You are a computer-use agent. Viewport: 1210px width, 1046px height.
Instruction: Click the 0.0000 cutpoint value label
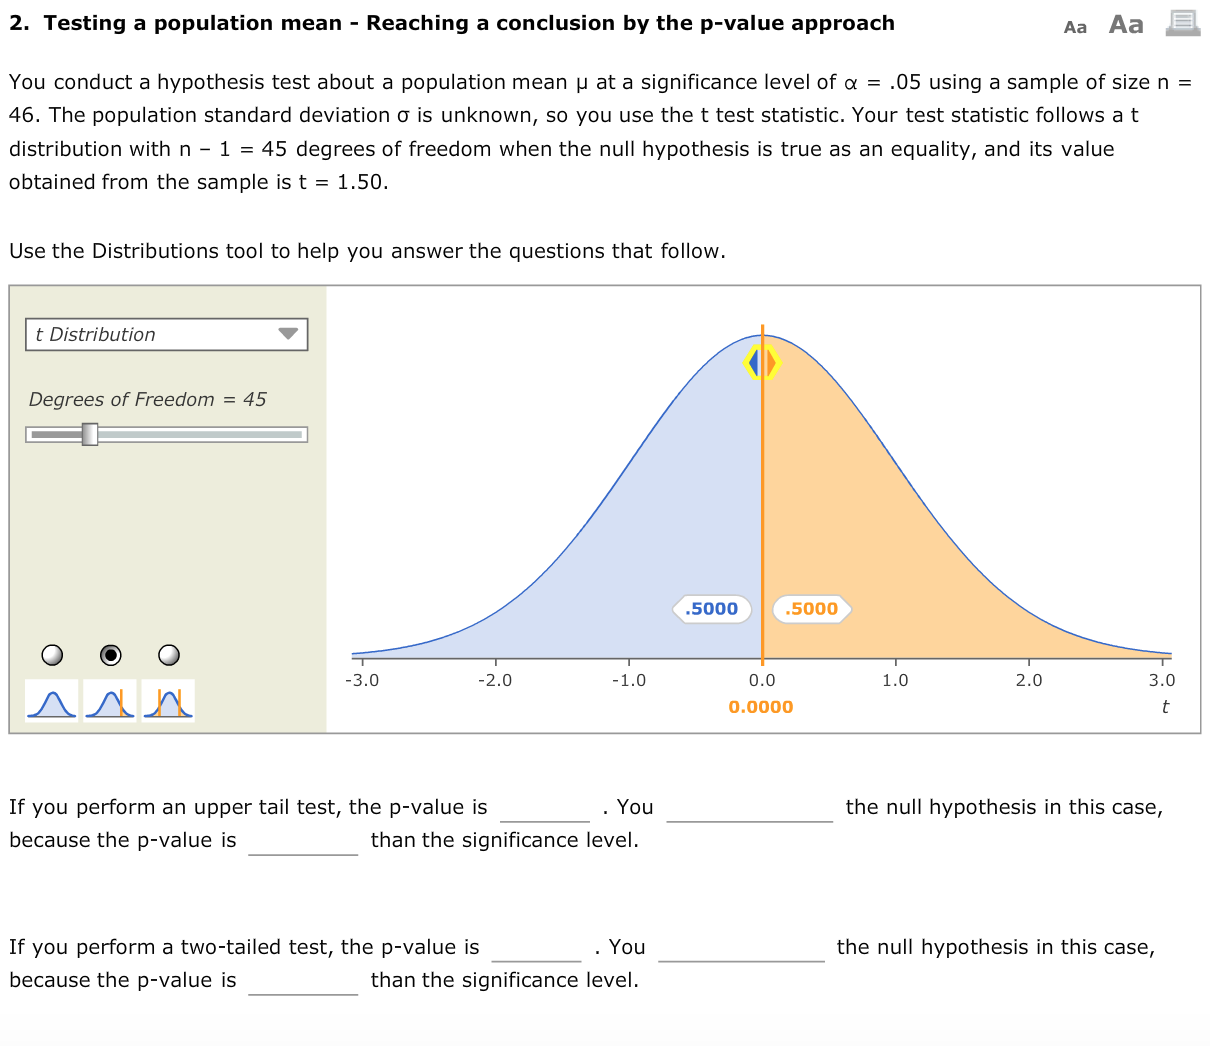click(x=763, y=706)
